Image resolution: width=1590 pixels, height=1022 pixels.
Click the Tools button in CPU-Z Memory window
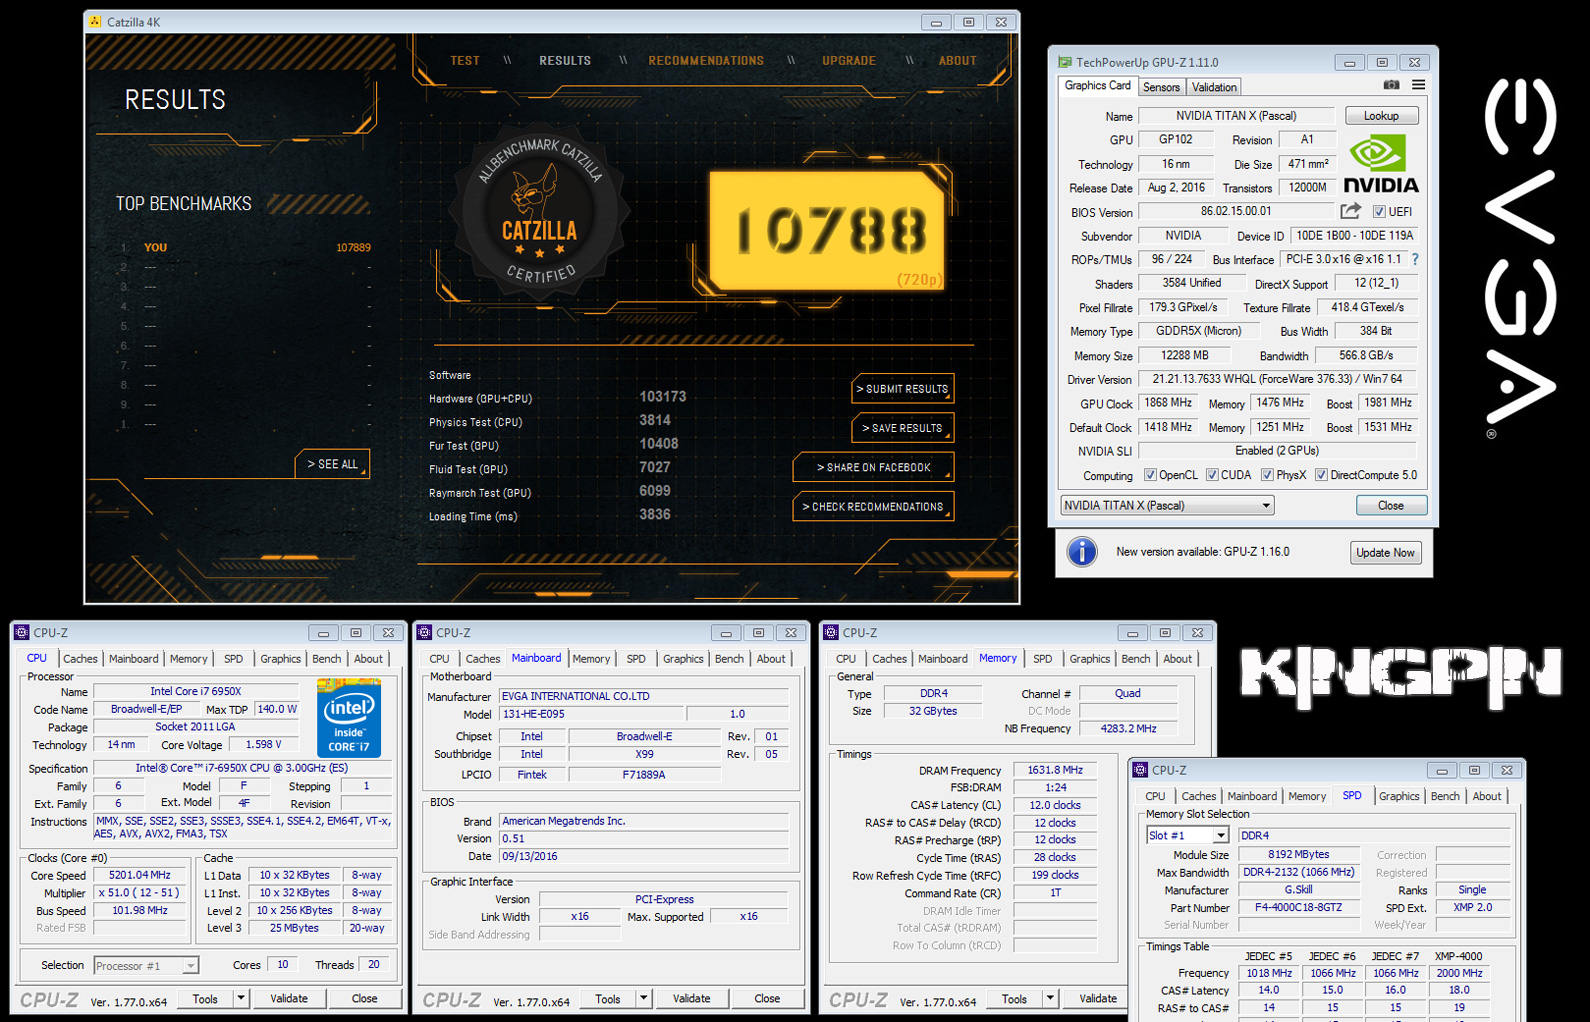pos(1014,998)
